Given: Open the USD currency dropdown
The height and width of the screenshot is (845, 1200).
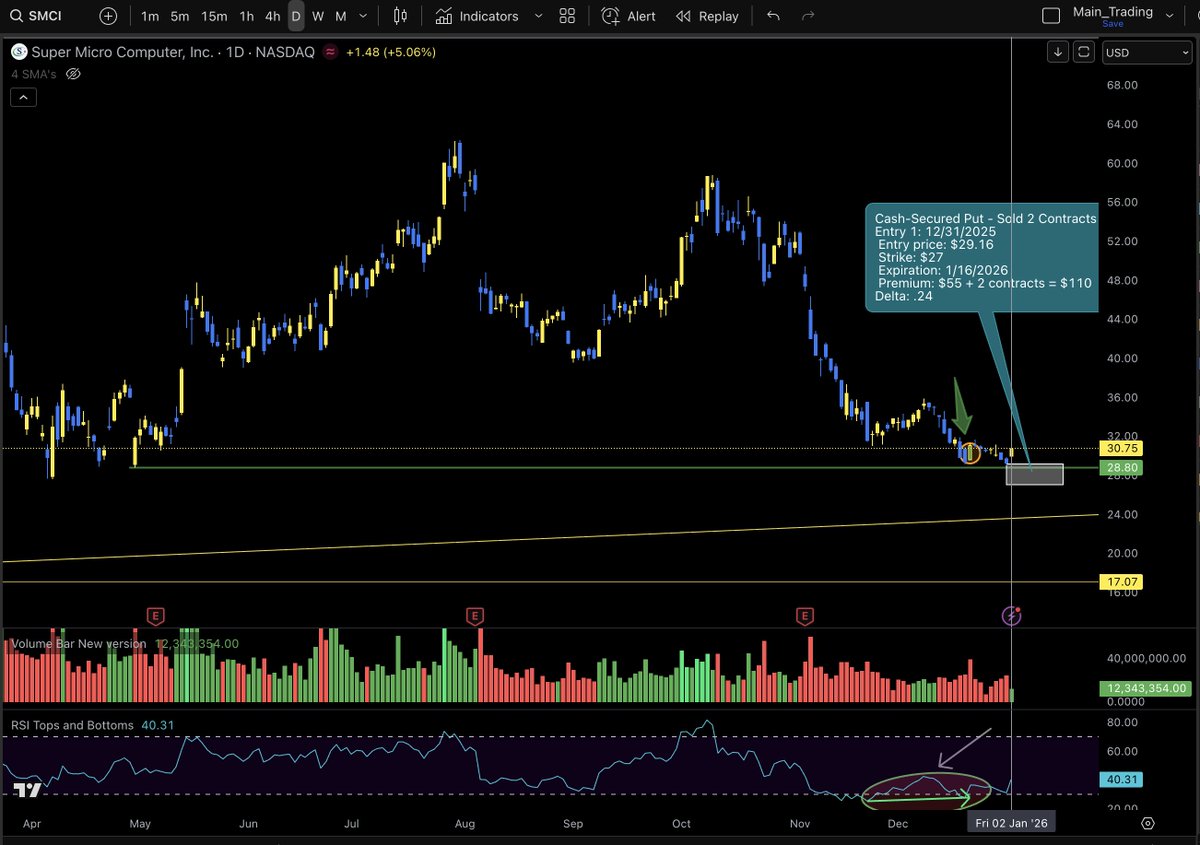Looking at the screenshot, I should click(1147, 52).
